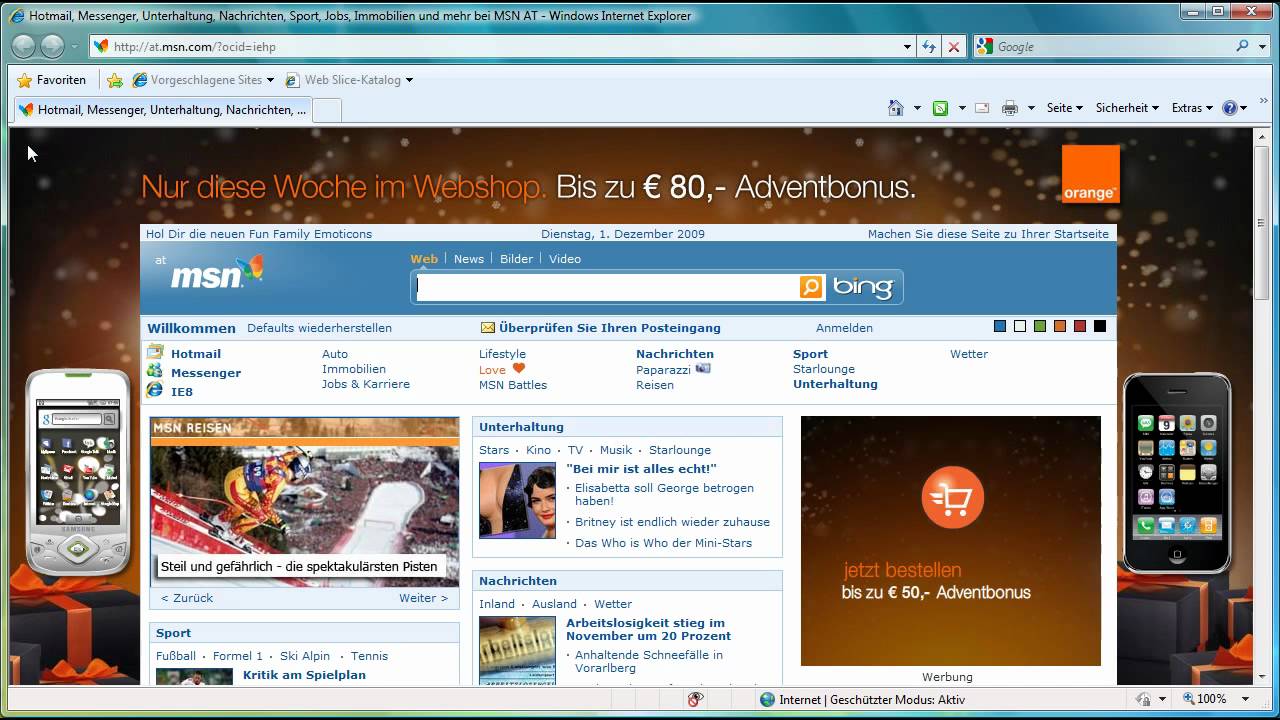The image size is (1280, 720).
Task: Click the Google search box in toolbar
Action: tap(1112, 46)
